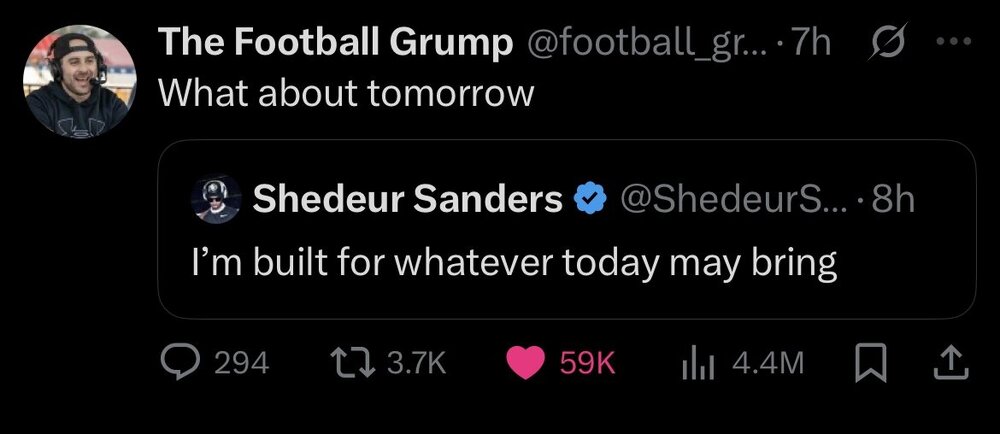
Task: Bookmark this post
Action: [x=872, y=363]
